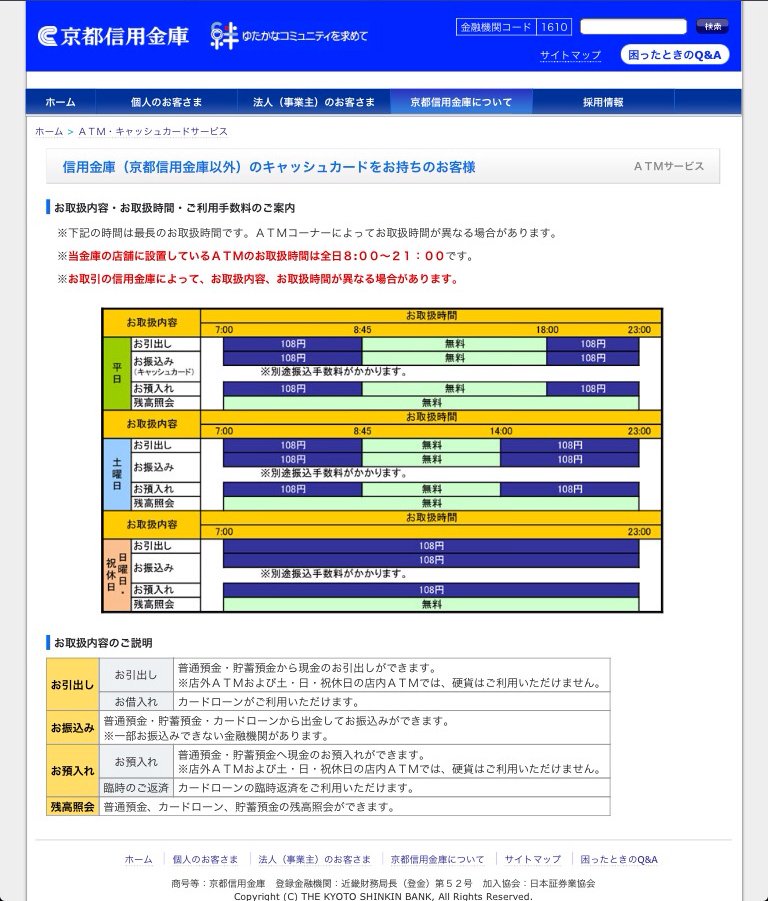Click 臨時のご返済 sub-row cell
The height and width of the screenshot is (901, 768).
136,788
